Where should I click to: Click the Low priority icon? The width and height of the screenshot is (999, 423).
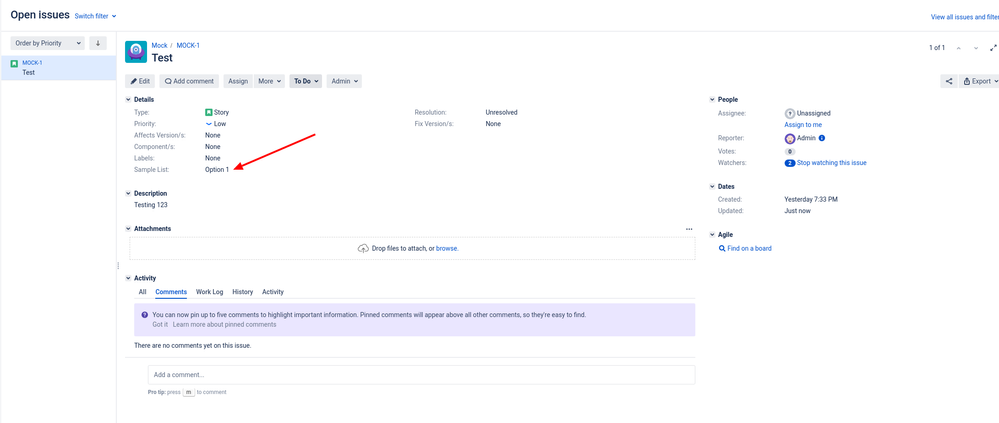[208, 124]
